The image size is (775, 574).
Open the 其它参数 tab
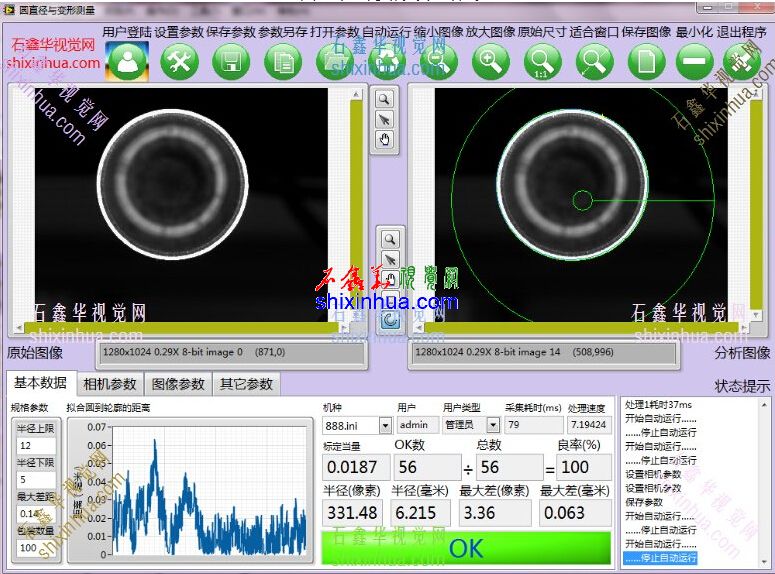[246, 385]
